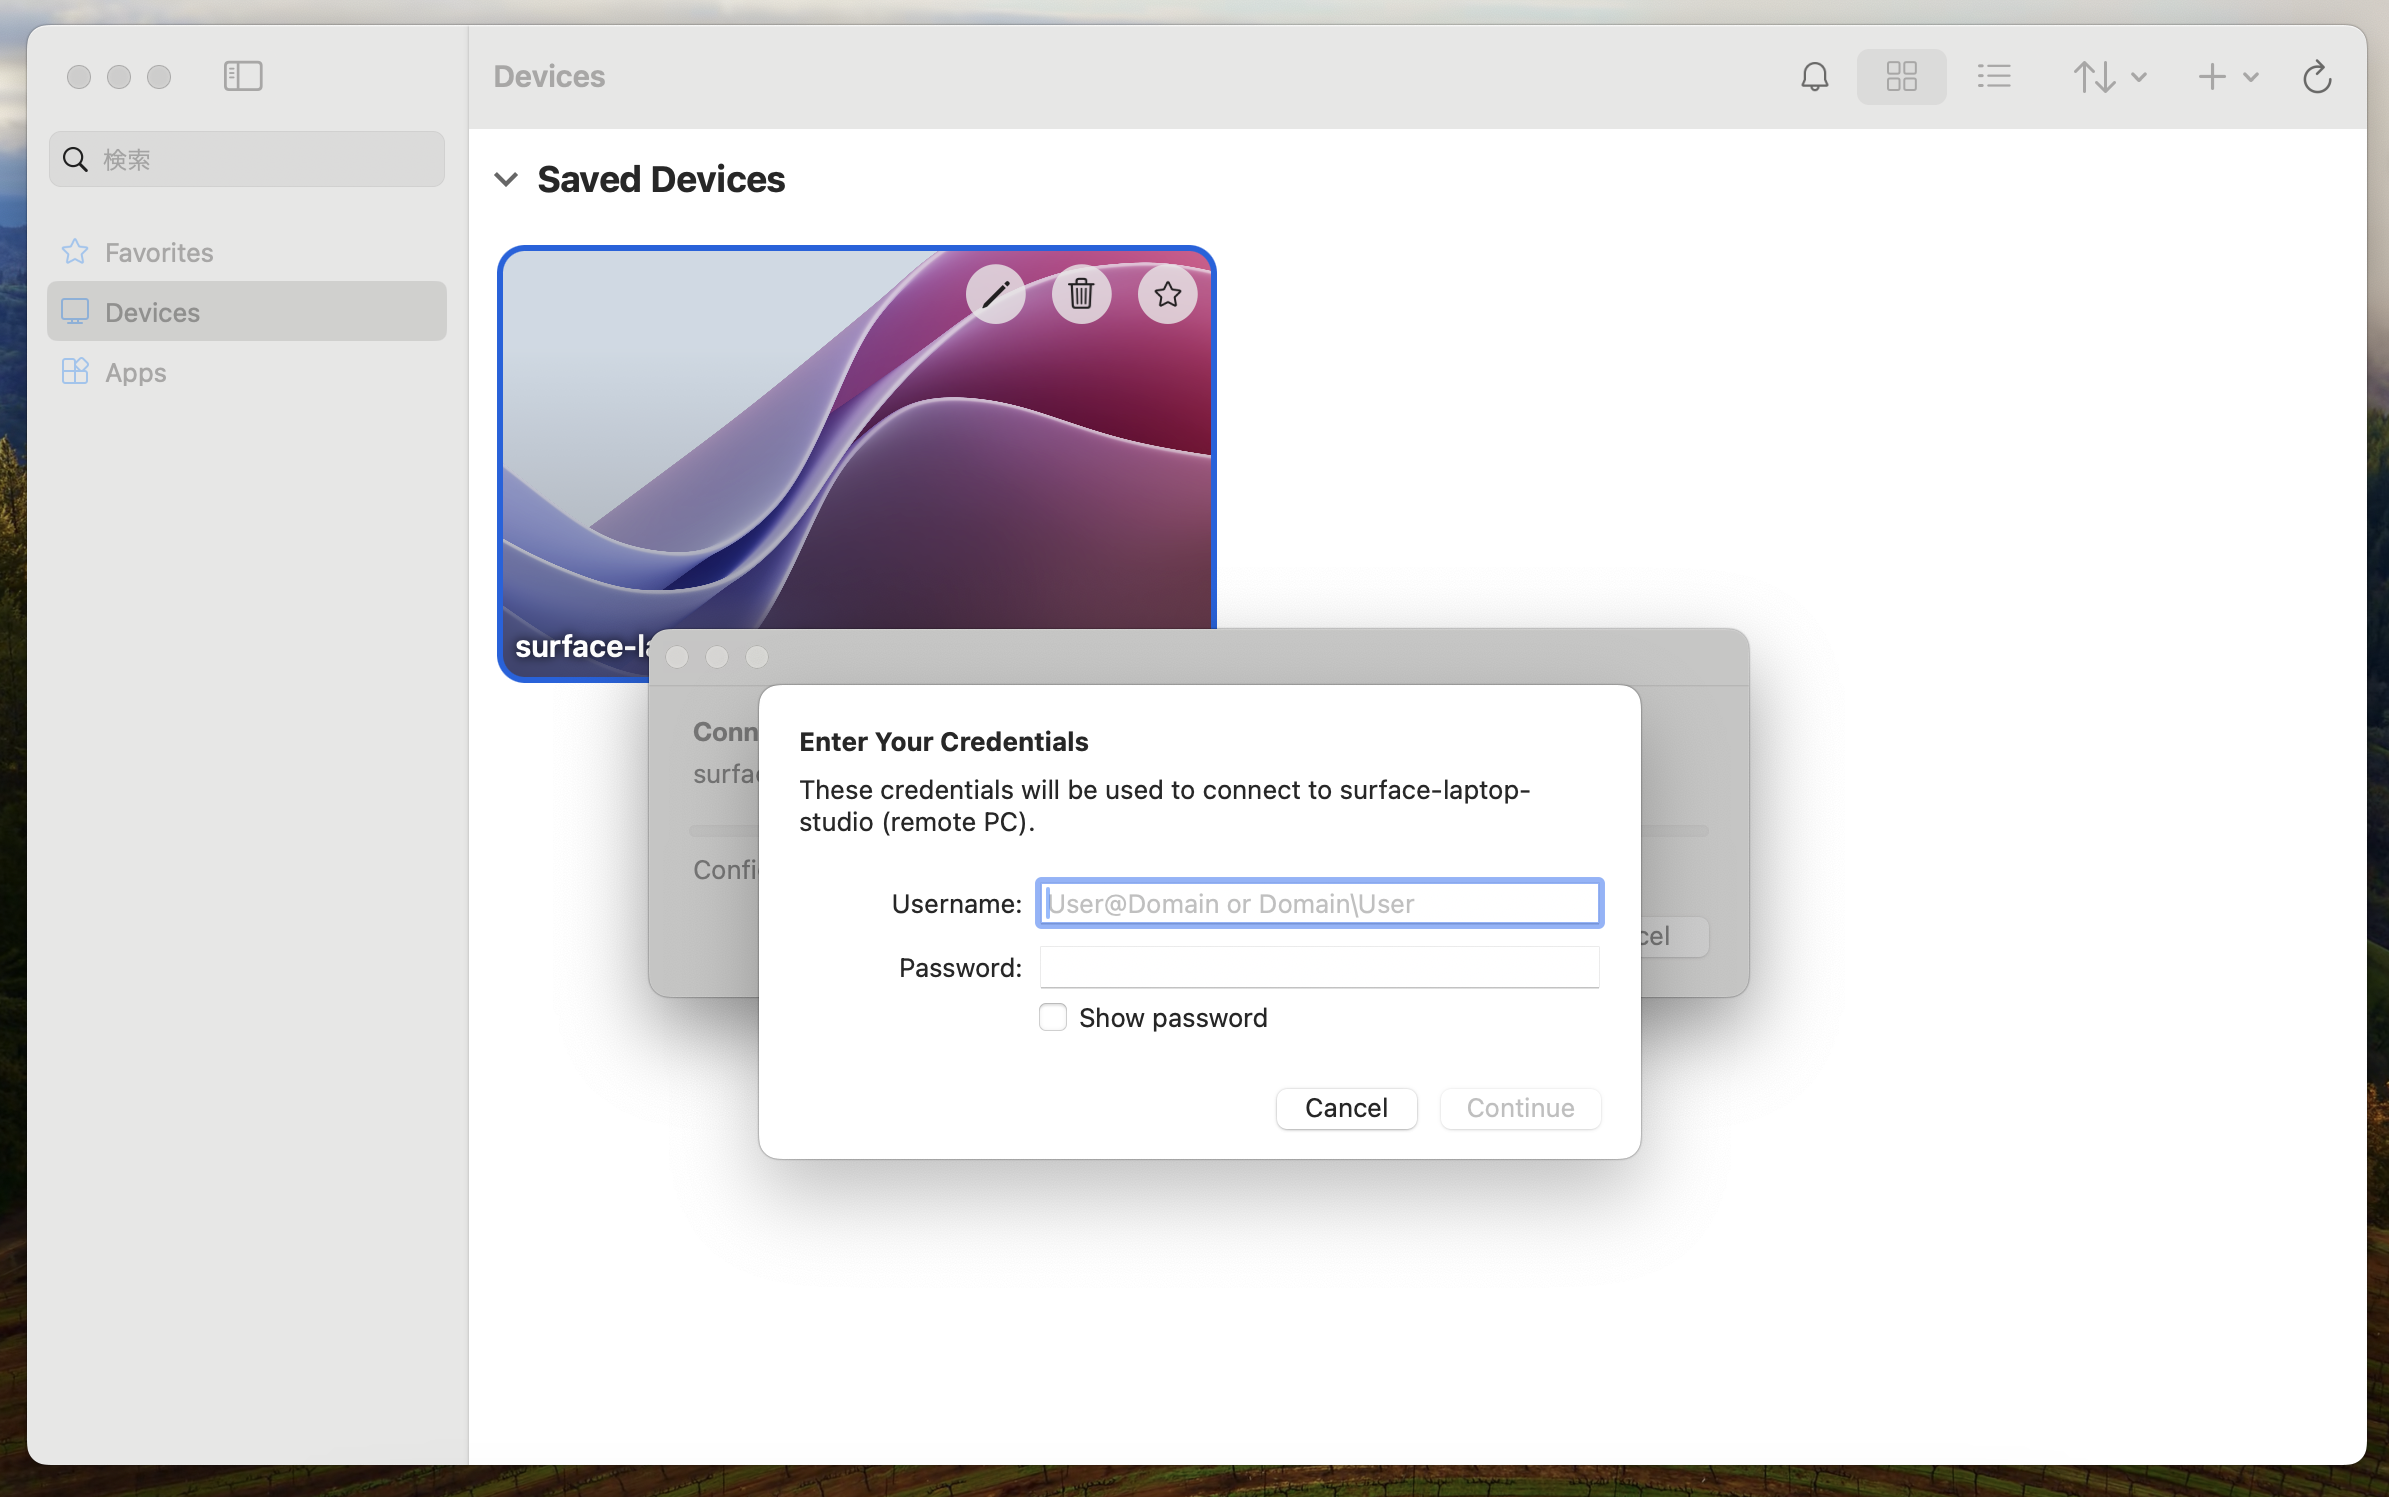Click the Username input field
2389x1497 pixels.
[x=1319, y=903]
